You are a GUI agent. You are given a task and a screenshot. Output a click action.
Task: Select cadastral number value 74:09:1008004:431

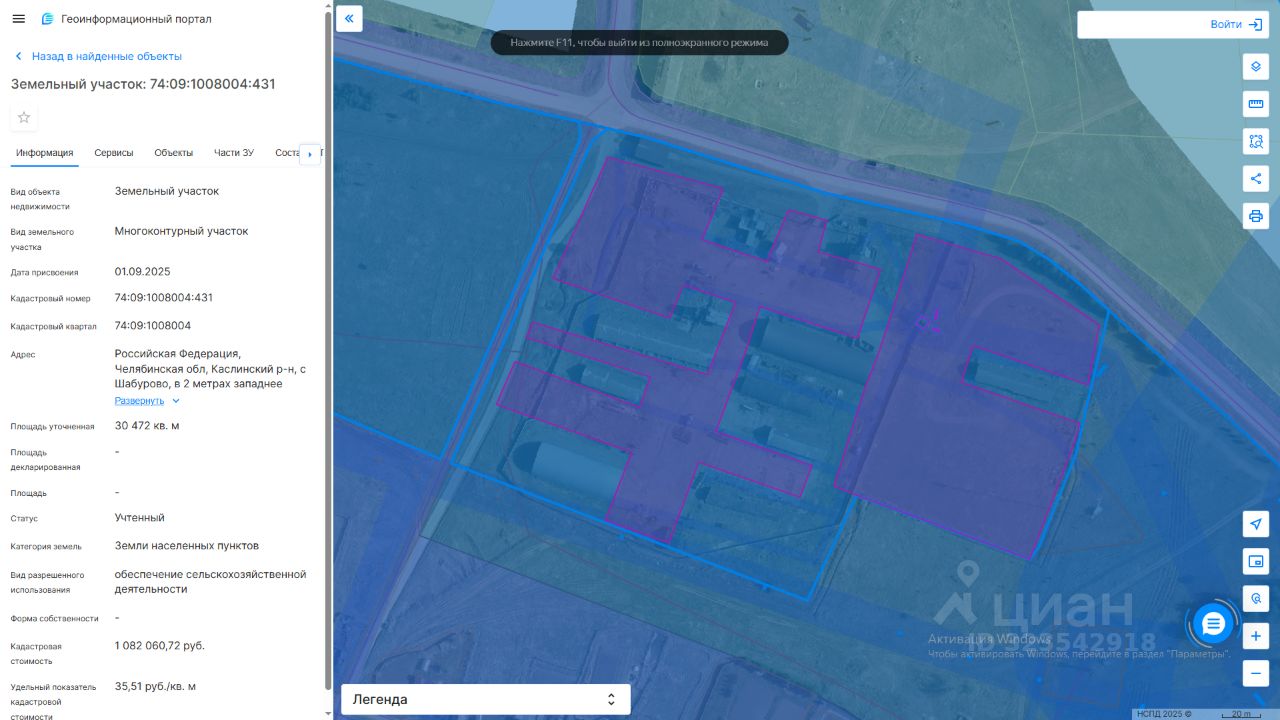click(x=164, y=298)
